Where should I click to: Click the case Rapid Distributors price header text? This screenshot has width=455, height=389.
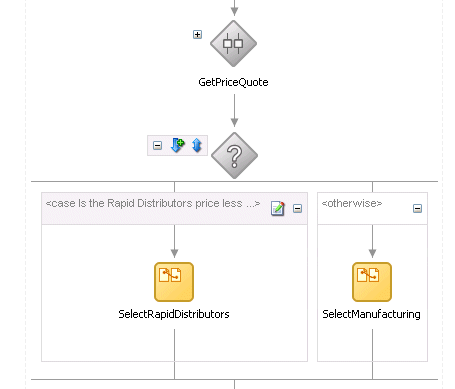(x=153, y=203)
